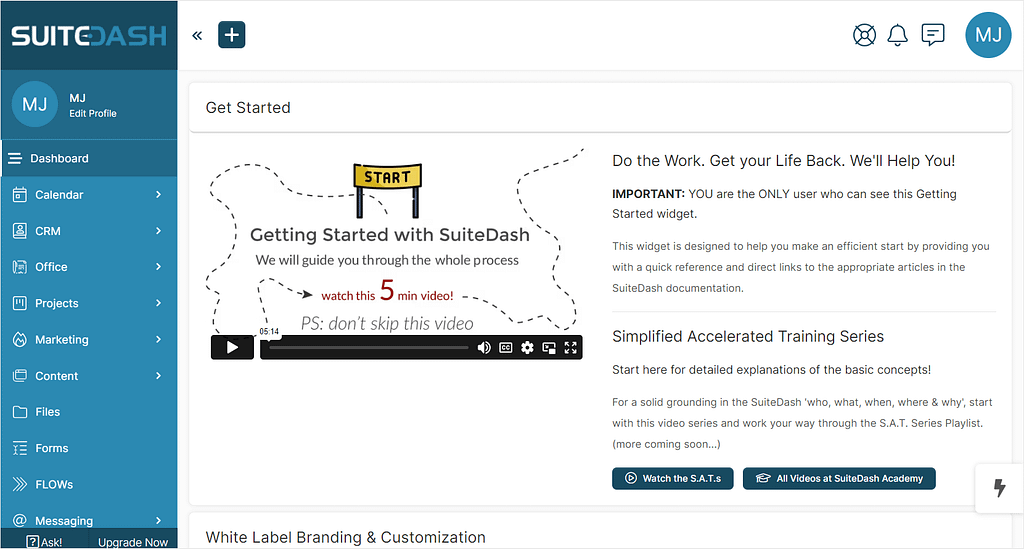
Task: Click the Dashboard hamburger icon
Action: pyautogui.click(x=15, y=159)
